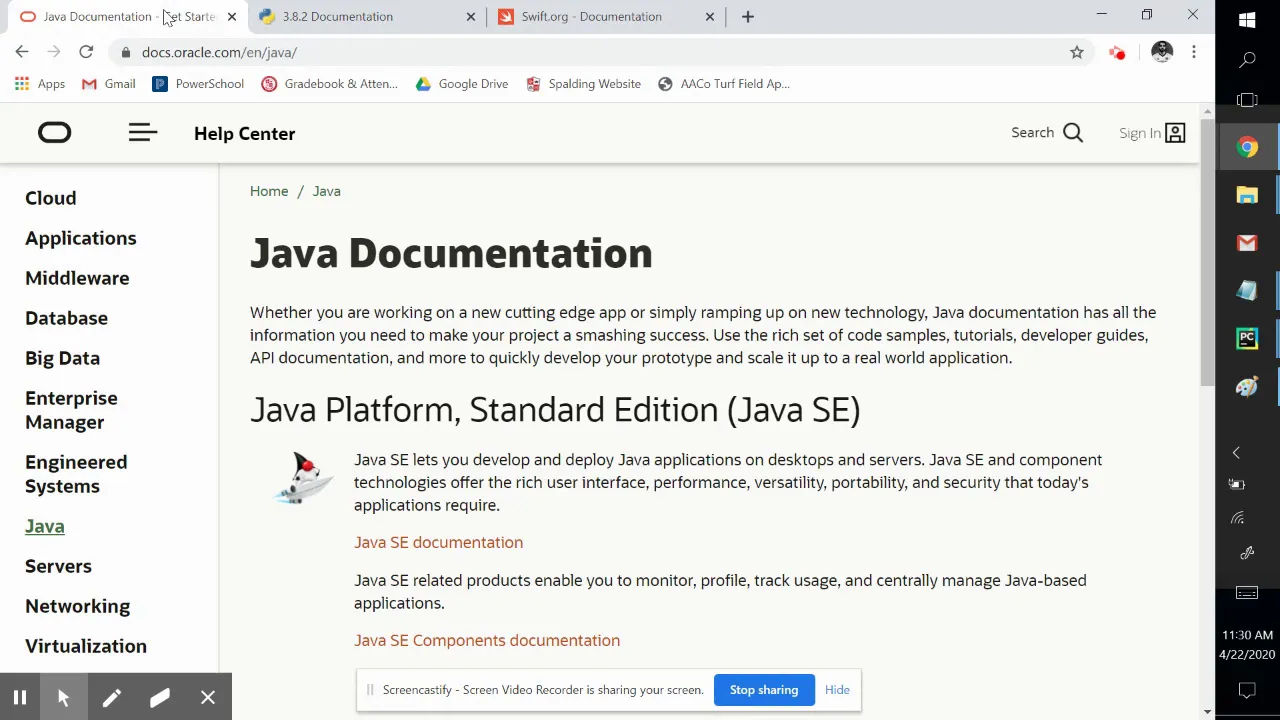Open a new browser tab
This screenshot has height=720, width=1280.
[x=747, y=16]
